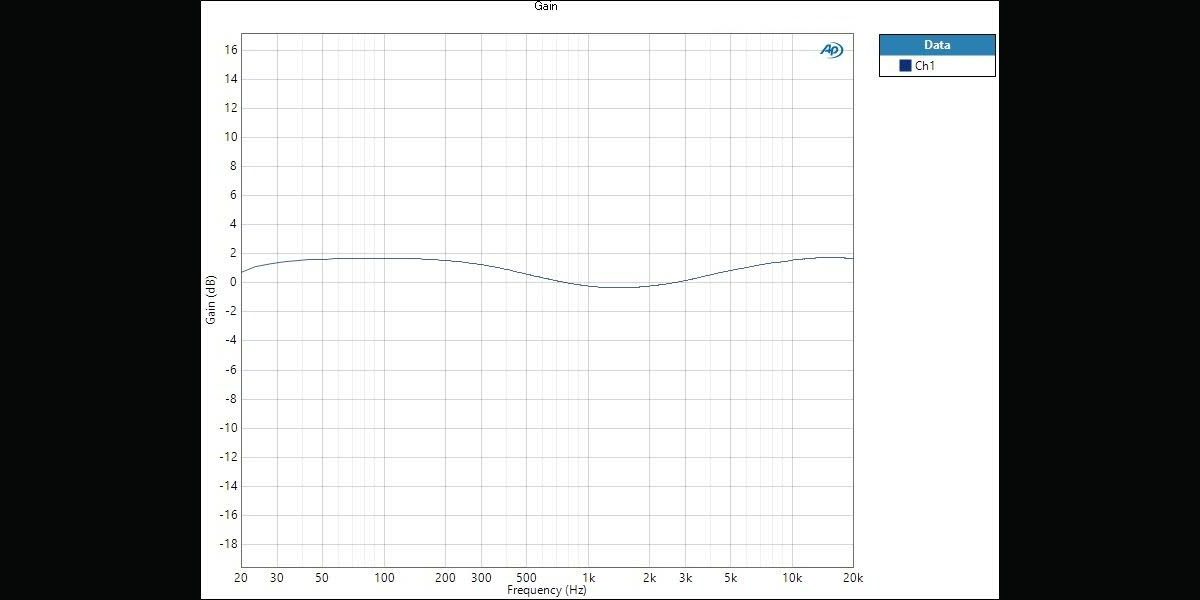
Task: Click the 1k frequency tick label
Action: [x=588, y=578]
